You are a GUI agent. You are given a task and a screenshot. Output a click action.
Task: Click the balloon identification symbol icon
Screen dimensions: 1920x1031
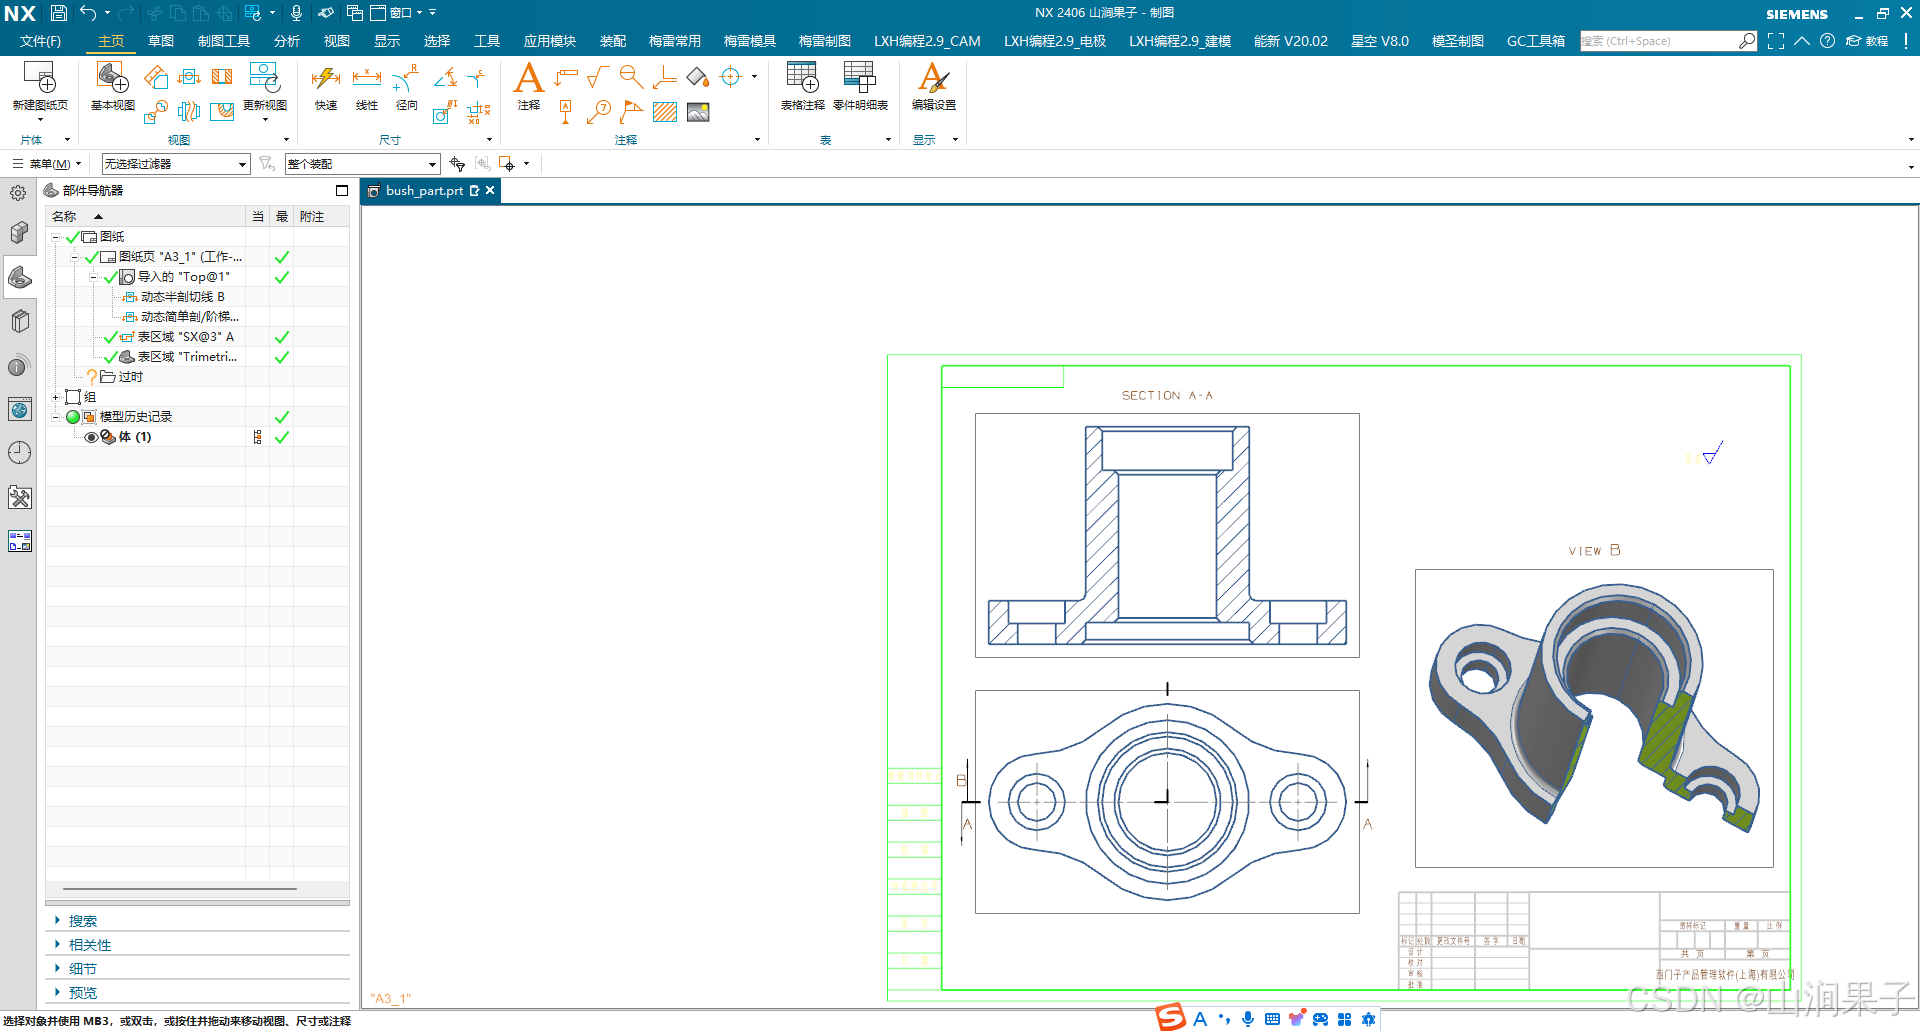coord(599,112)
